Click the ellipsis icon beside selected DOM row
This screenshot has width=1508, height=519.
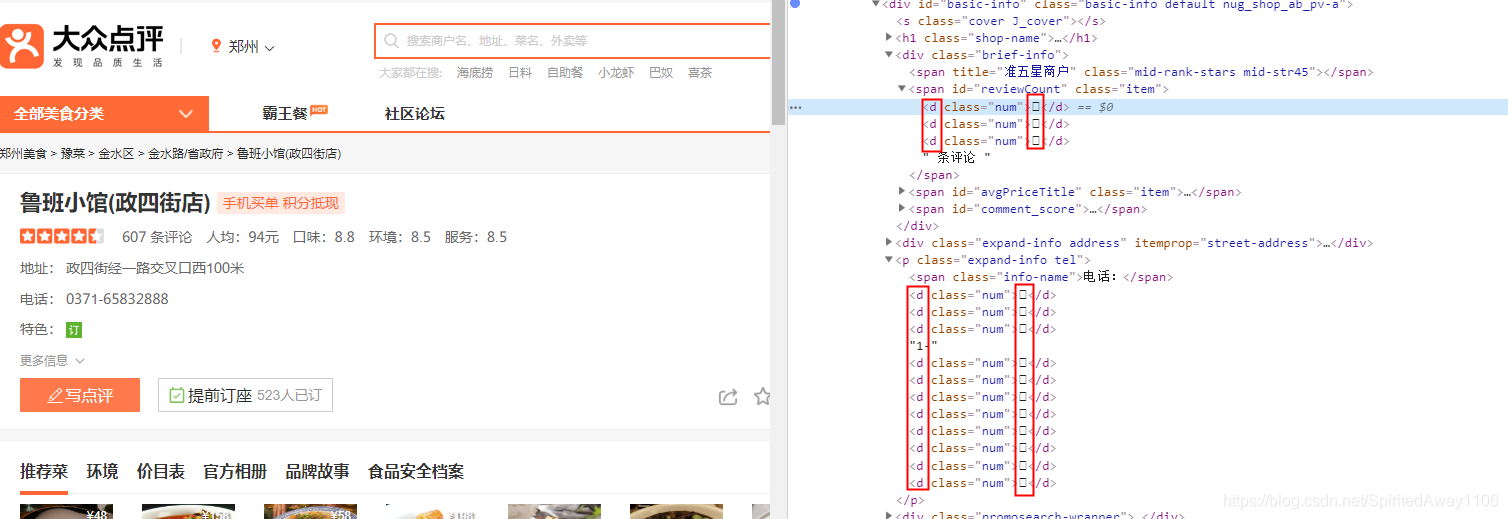click(x=796, y=107)
